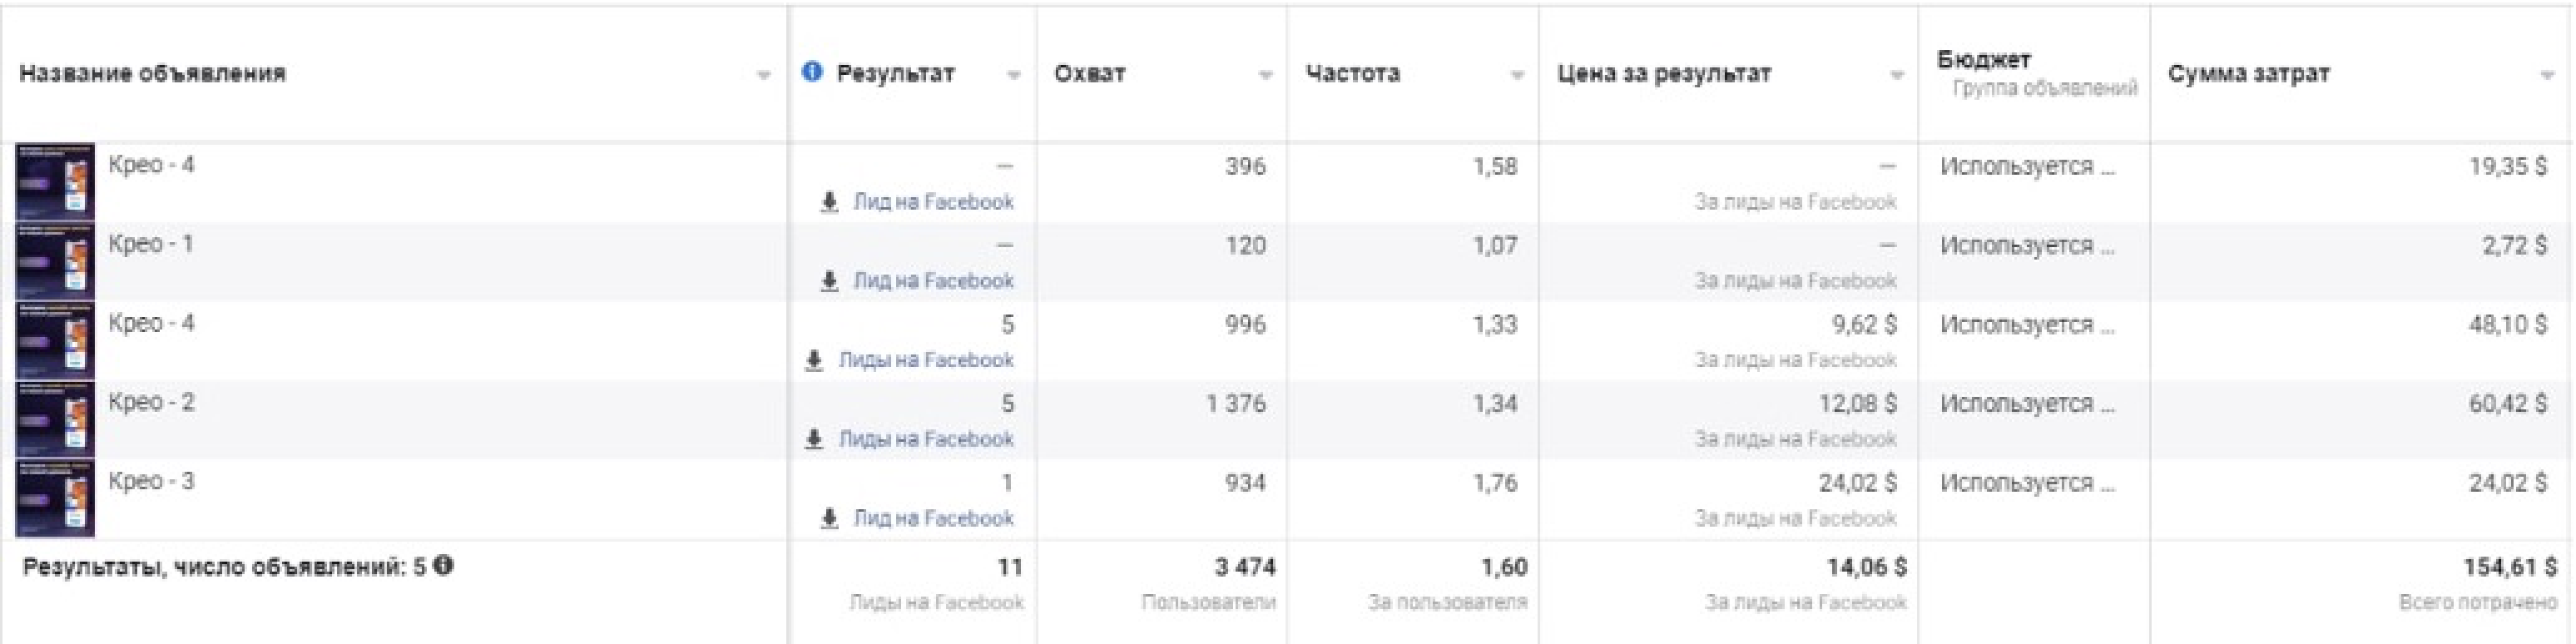This screenshot has height=644, width=2576.
Task: Open the Частота column dropdown arrow
Action: coord(1517,76)
